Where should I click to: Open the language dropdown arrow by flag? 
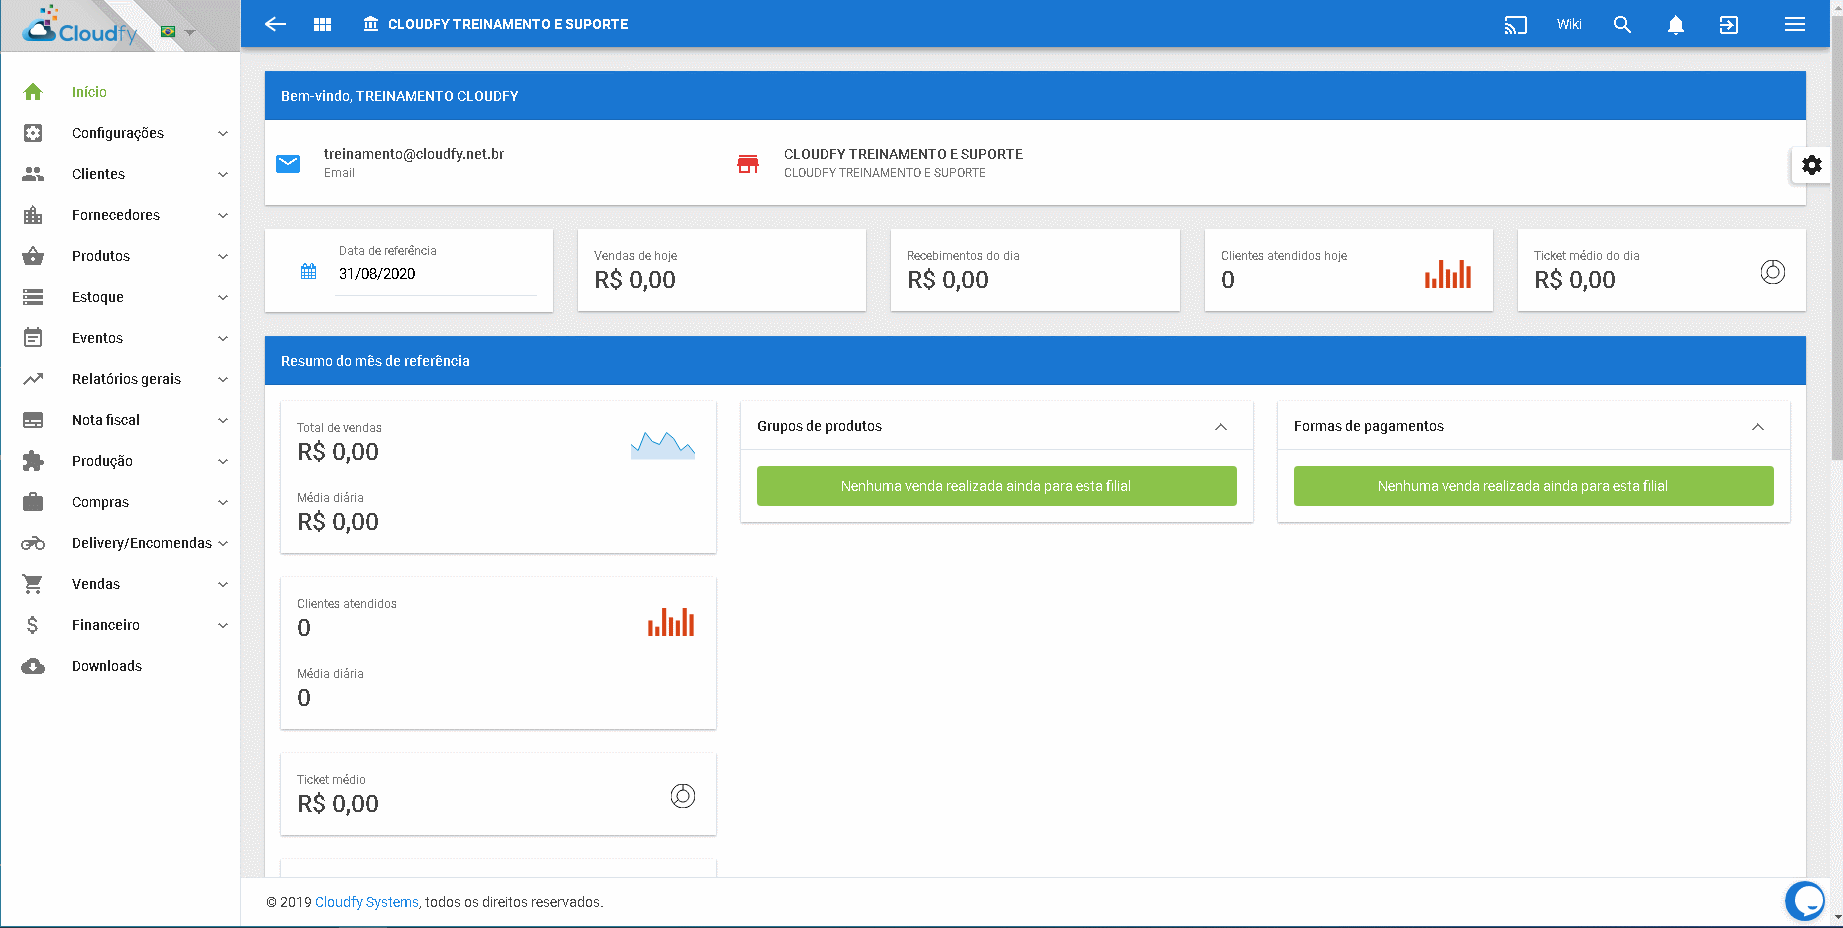click(x=190, y=33)
